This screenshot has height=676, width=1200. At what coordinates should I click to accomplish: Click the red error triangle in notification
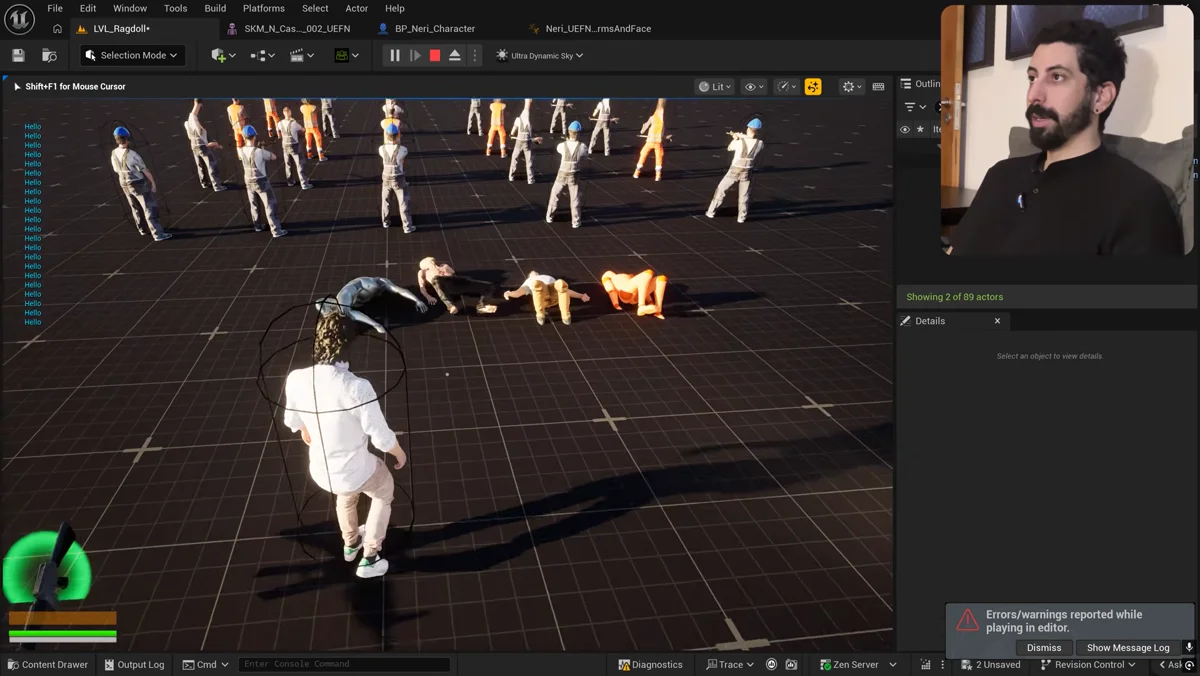(967, 620)
